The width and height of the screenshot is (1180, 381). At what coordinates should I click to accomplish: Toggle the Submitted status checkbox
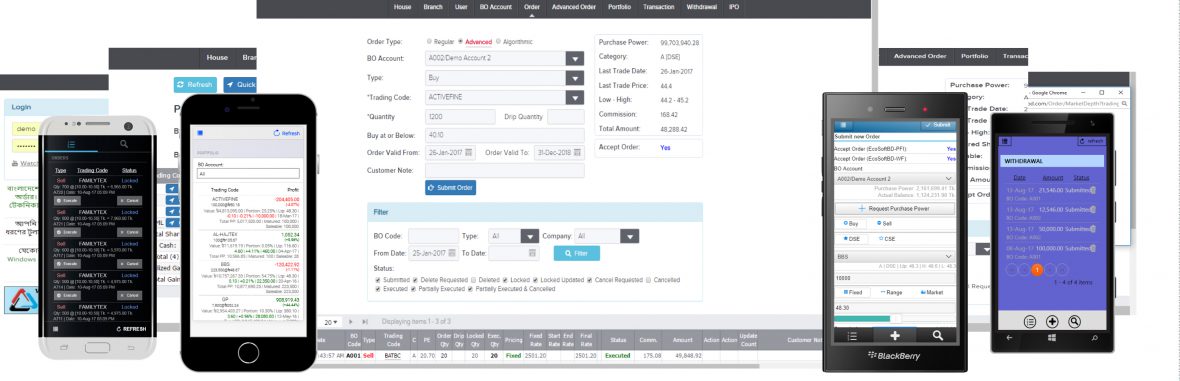click(378, 280)
